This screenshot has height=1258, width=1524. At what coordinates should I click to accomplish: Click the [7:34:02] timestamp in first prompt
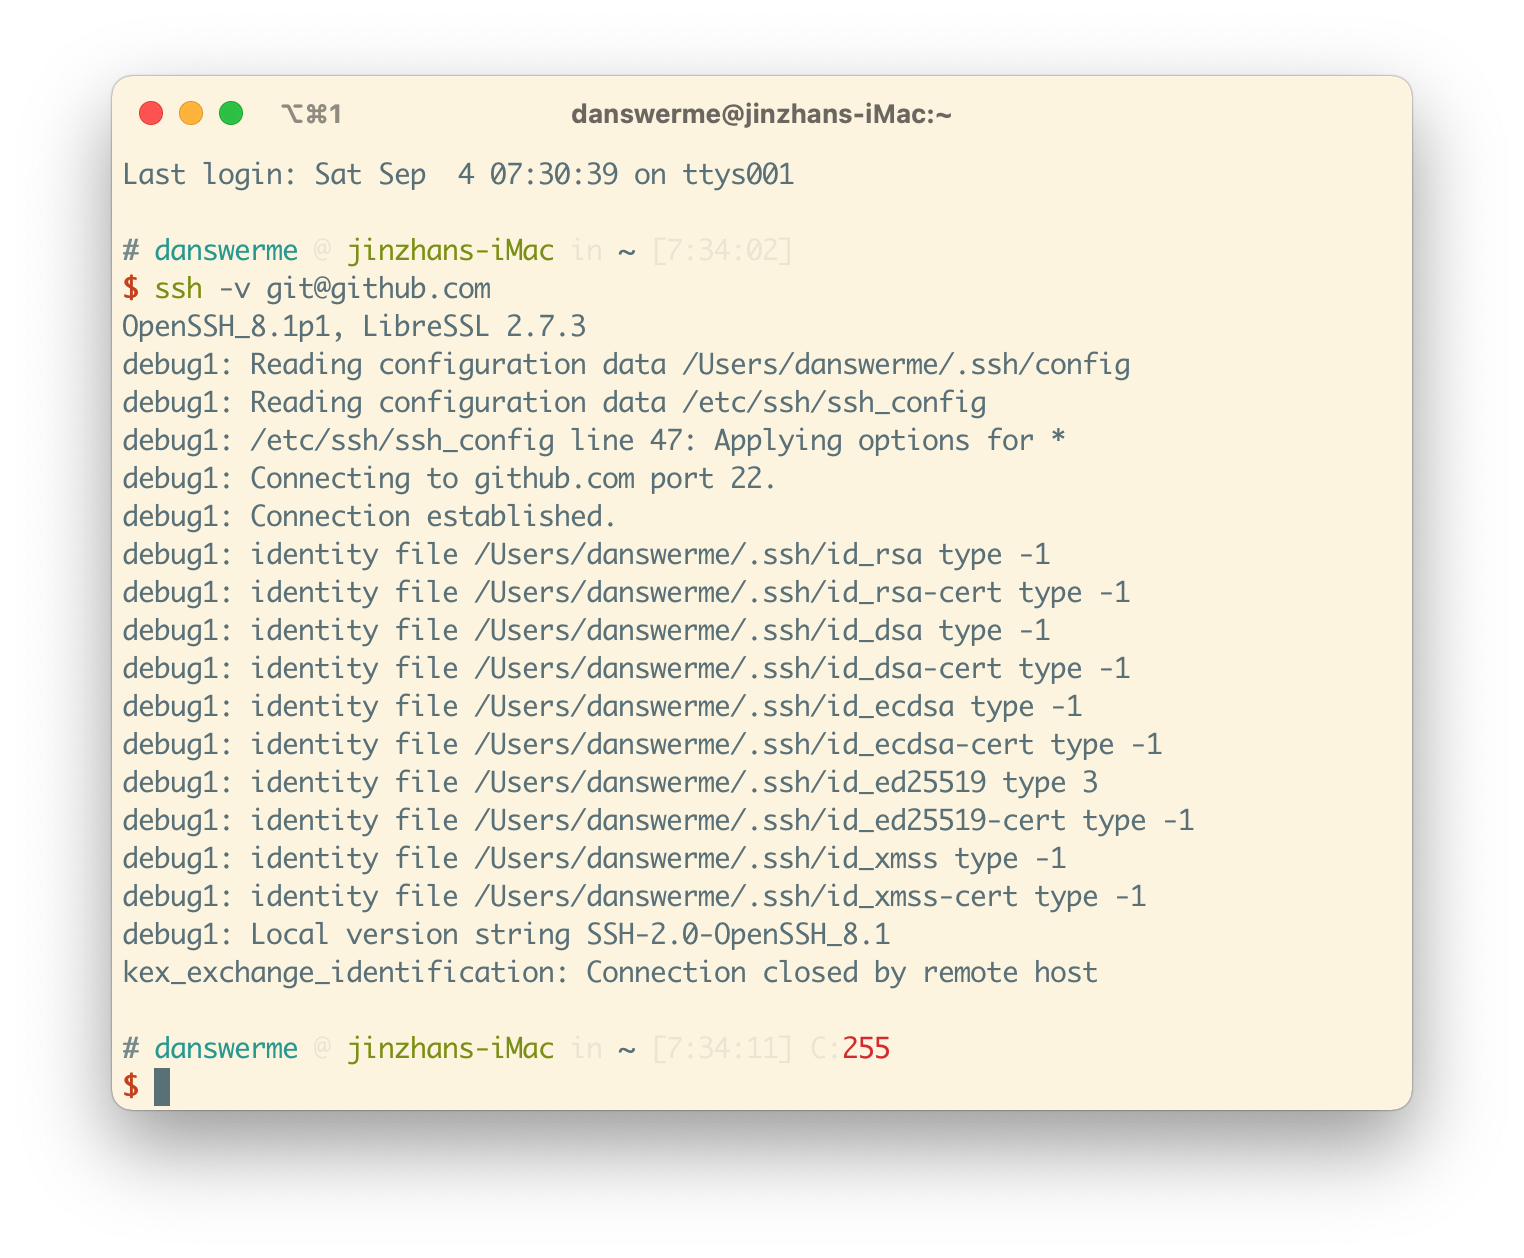point(721,251)
